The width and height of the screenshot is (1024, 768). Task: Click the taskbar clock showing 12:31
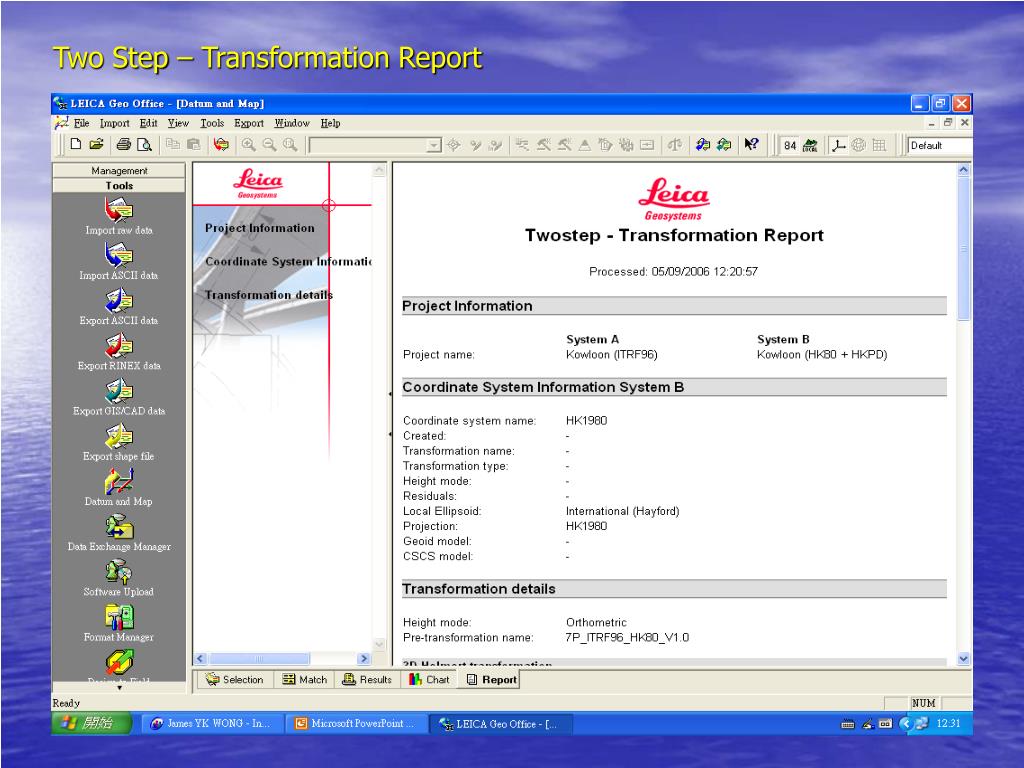click(948, 723)
